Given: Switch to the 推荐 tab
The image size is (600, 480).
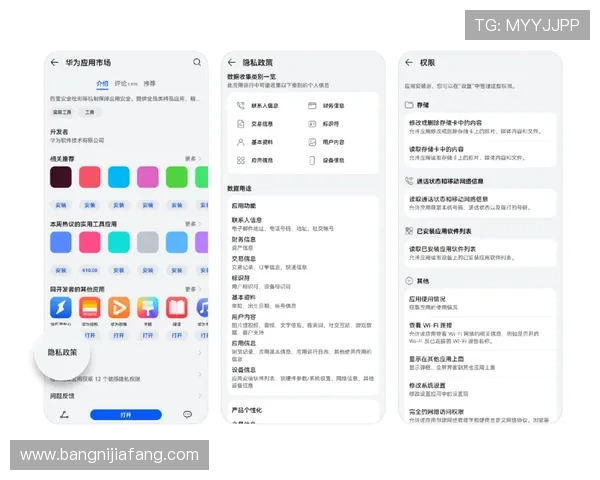Looking at the screenshot, I should (x=150, y=83).
